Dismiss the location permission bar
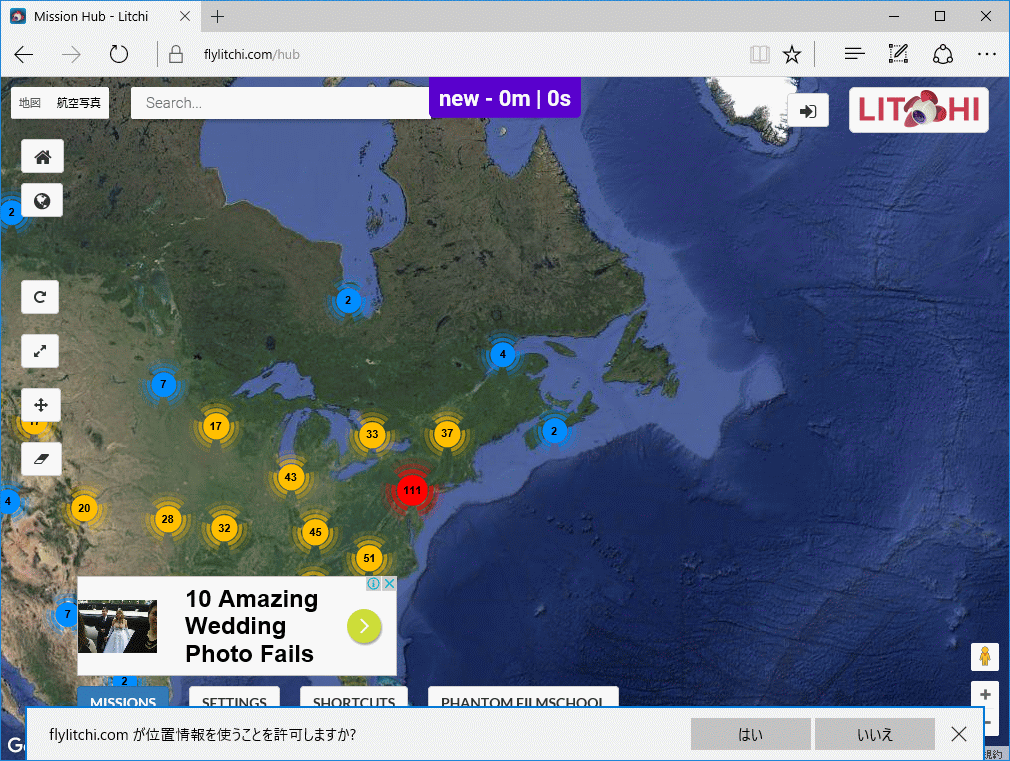The height and width of the screenshot is (761, 1010). pyautogui.click(x=959, y=734)
